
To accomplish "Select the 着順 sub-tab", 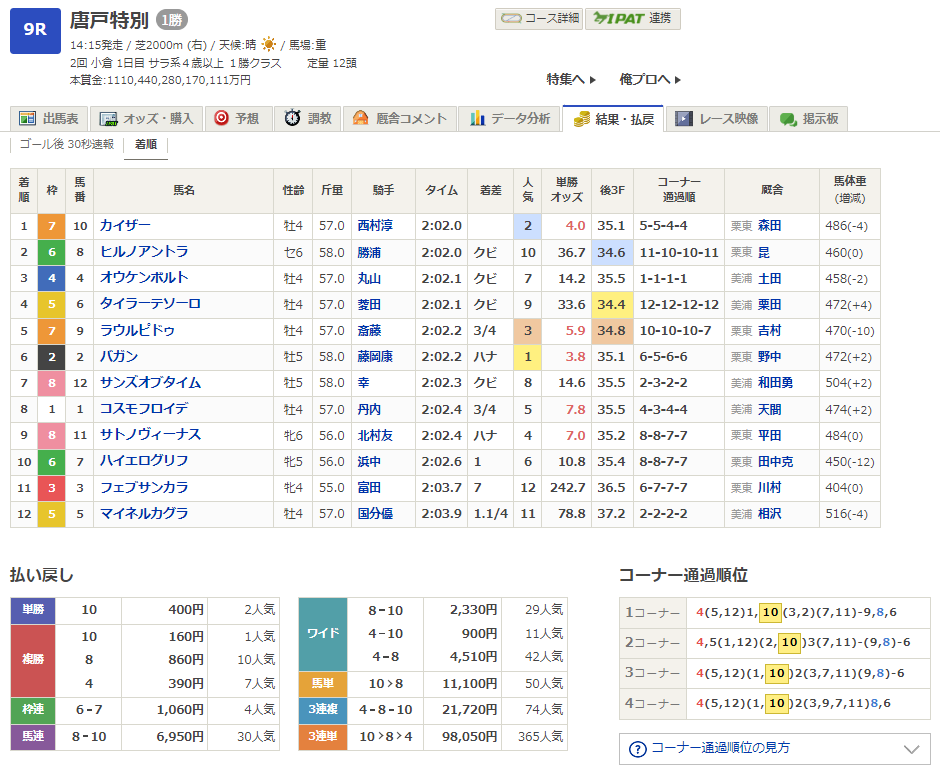I will pos(146,144).
